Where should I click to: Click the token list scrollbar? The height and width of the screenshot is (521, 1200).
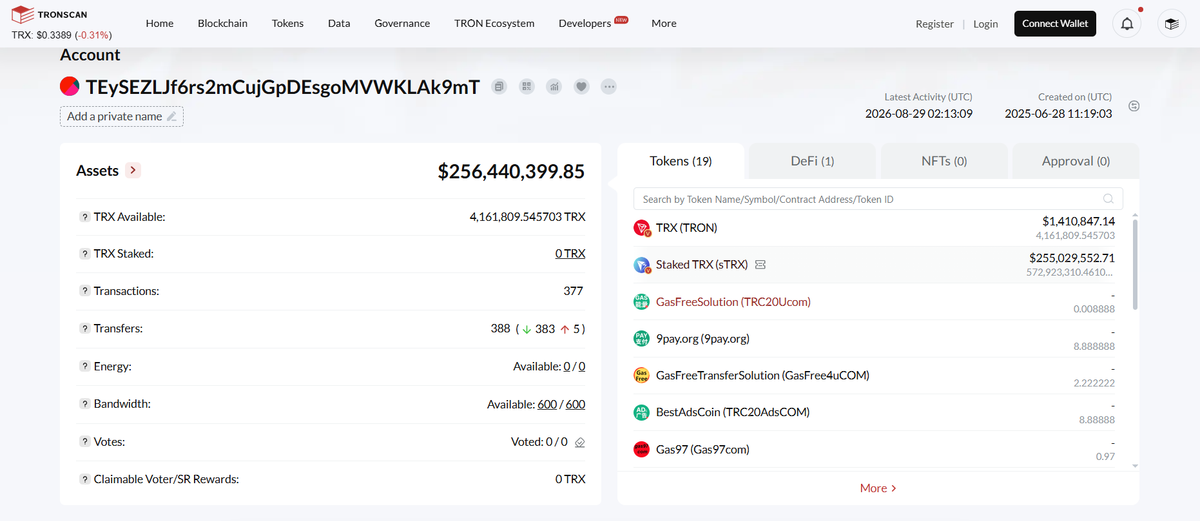1135,265
